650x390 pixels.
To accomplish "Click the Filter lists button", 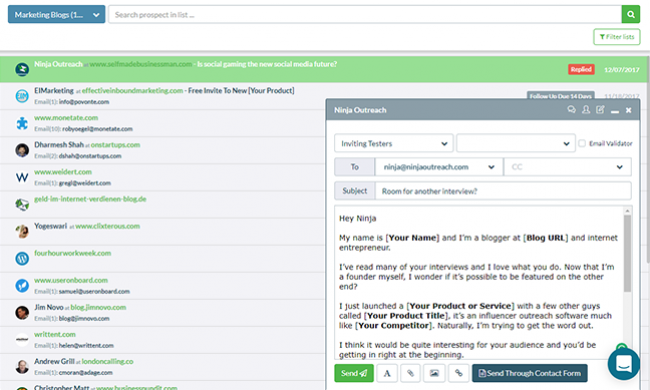I will click(616, 37).
